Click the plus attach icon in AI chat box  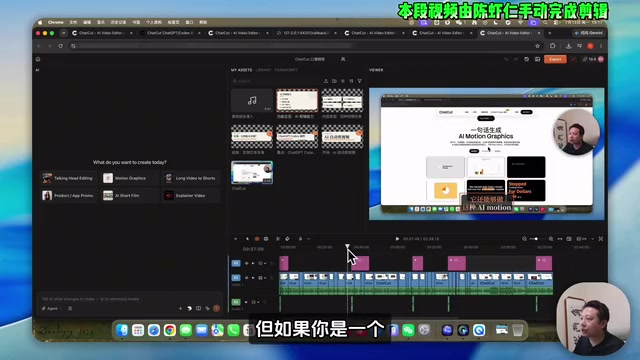180,309
